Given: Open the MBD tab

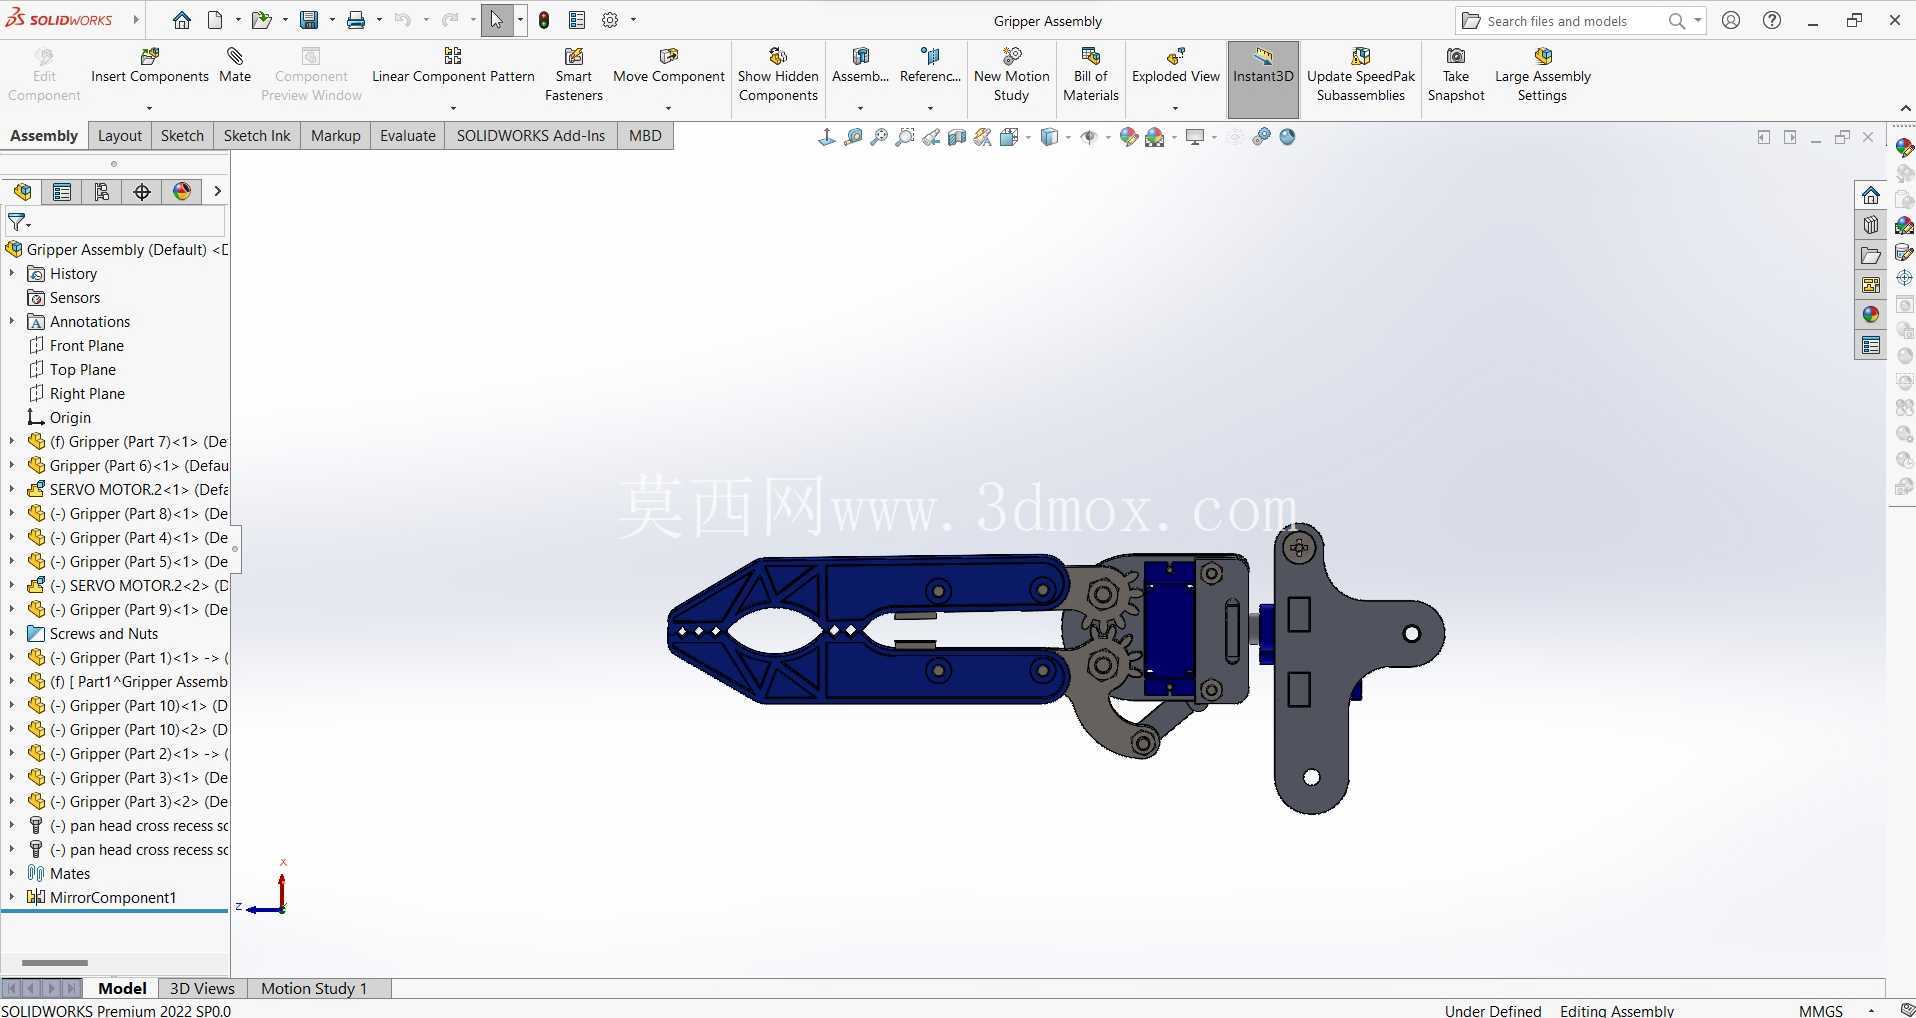Looking at the screenshot, I should (645, 136).
